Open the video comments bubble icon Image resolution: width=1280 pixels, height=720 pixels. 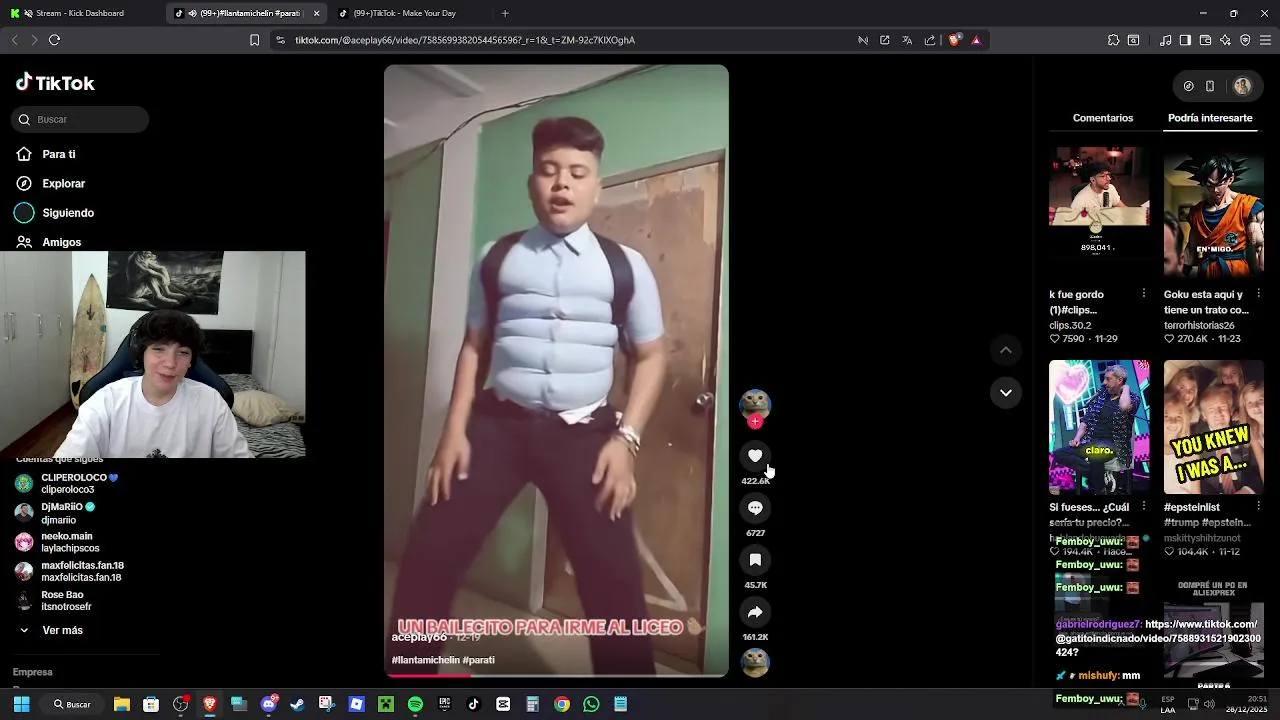[x=755, y=508]
